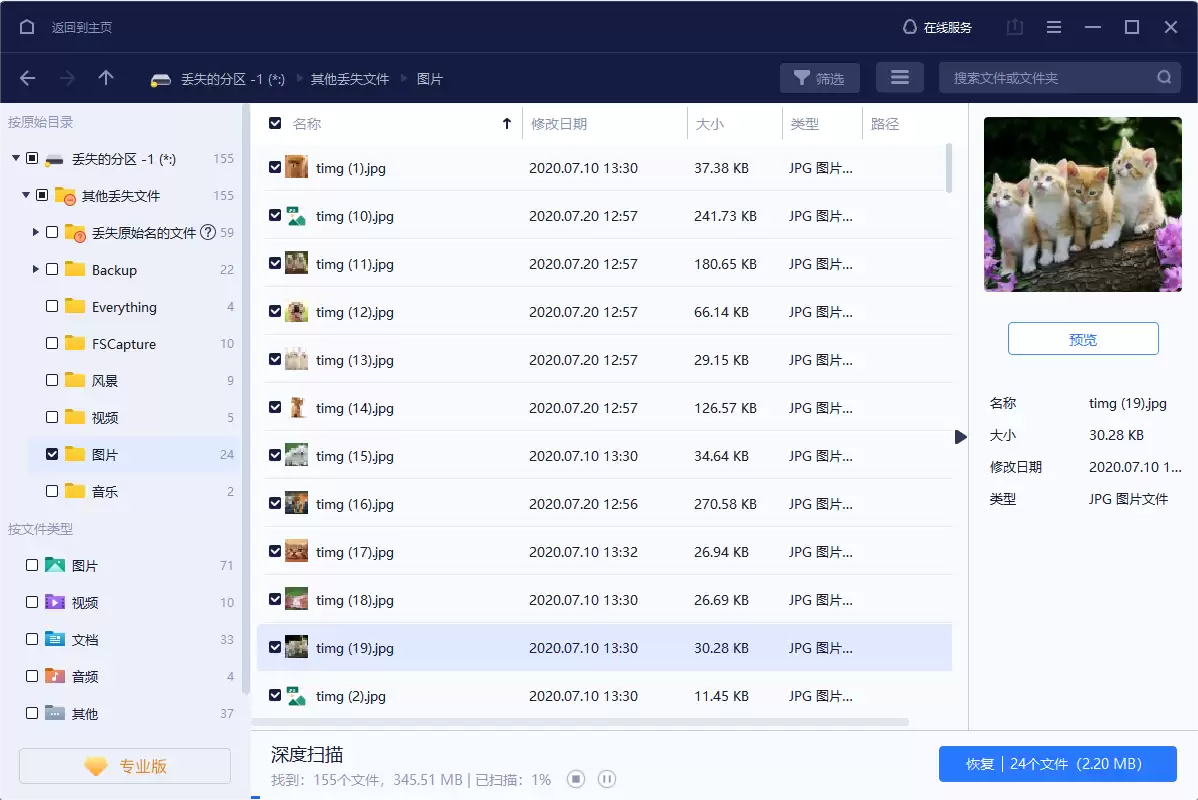Expand the Backup folder tree node
1198x800 pixels.
tap(36, 269)
